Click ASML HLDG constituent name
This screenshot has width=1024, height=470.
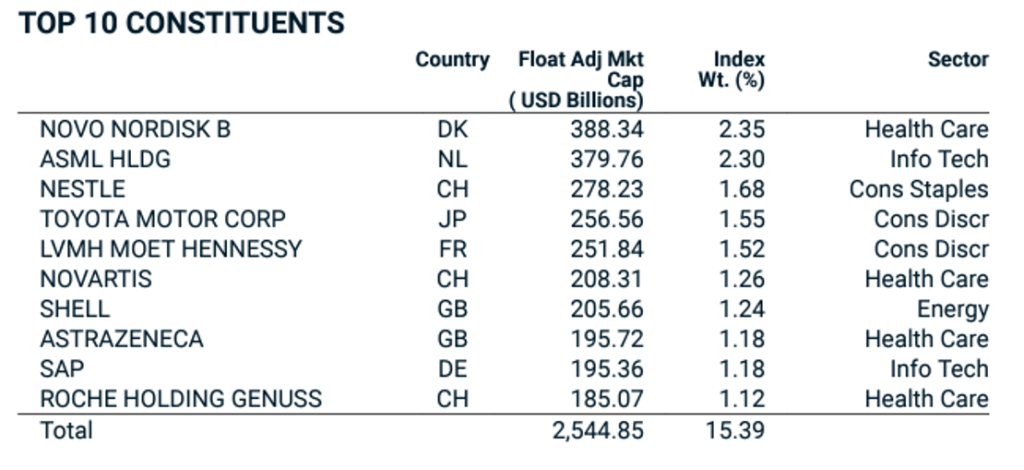point(105,159)
